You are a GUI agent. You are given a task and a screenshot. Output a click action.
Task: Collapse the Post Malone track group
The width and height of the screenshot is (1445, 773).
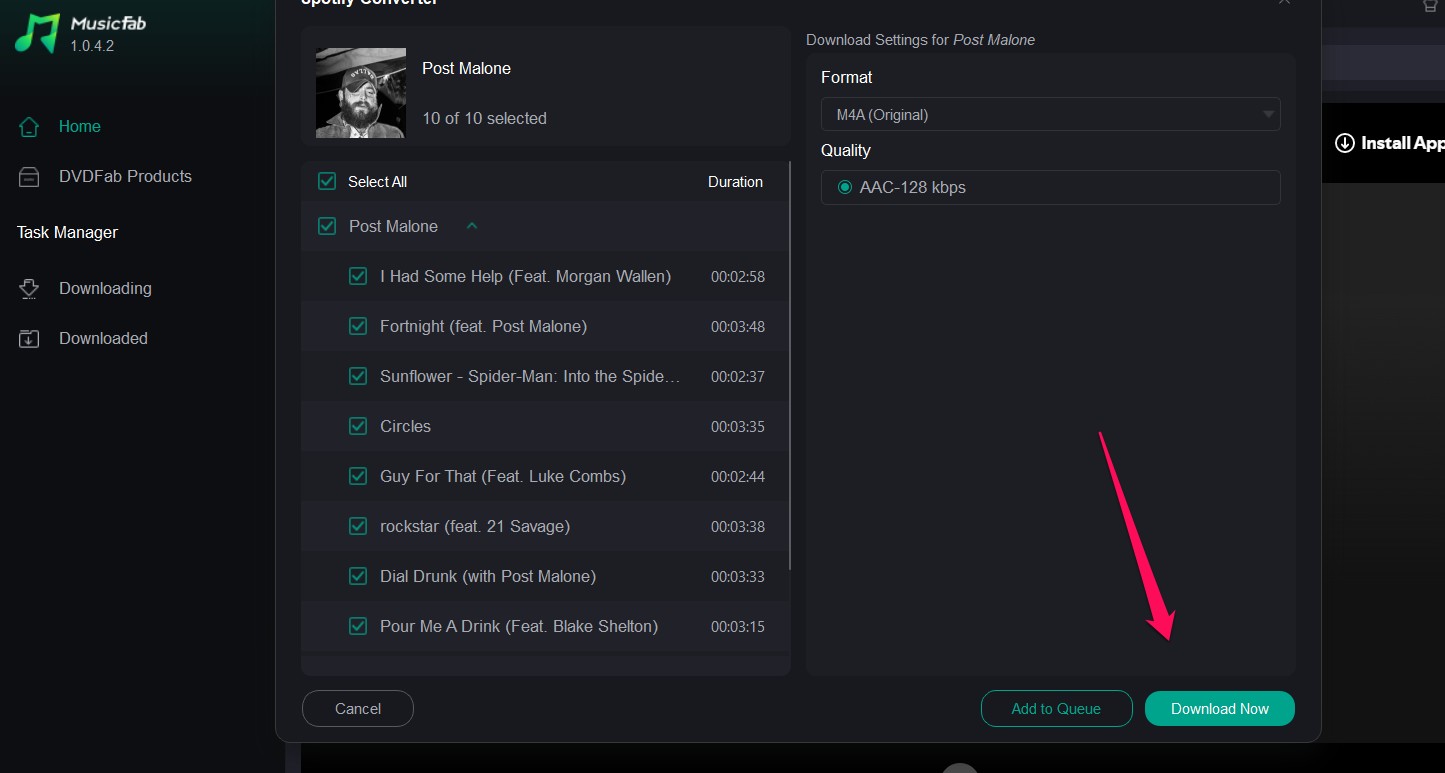click(x=472, y=226)
